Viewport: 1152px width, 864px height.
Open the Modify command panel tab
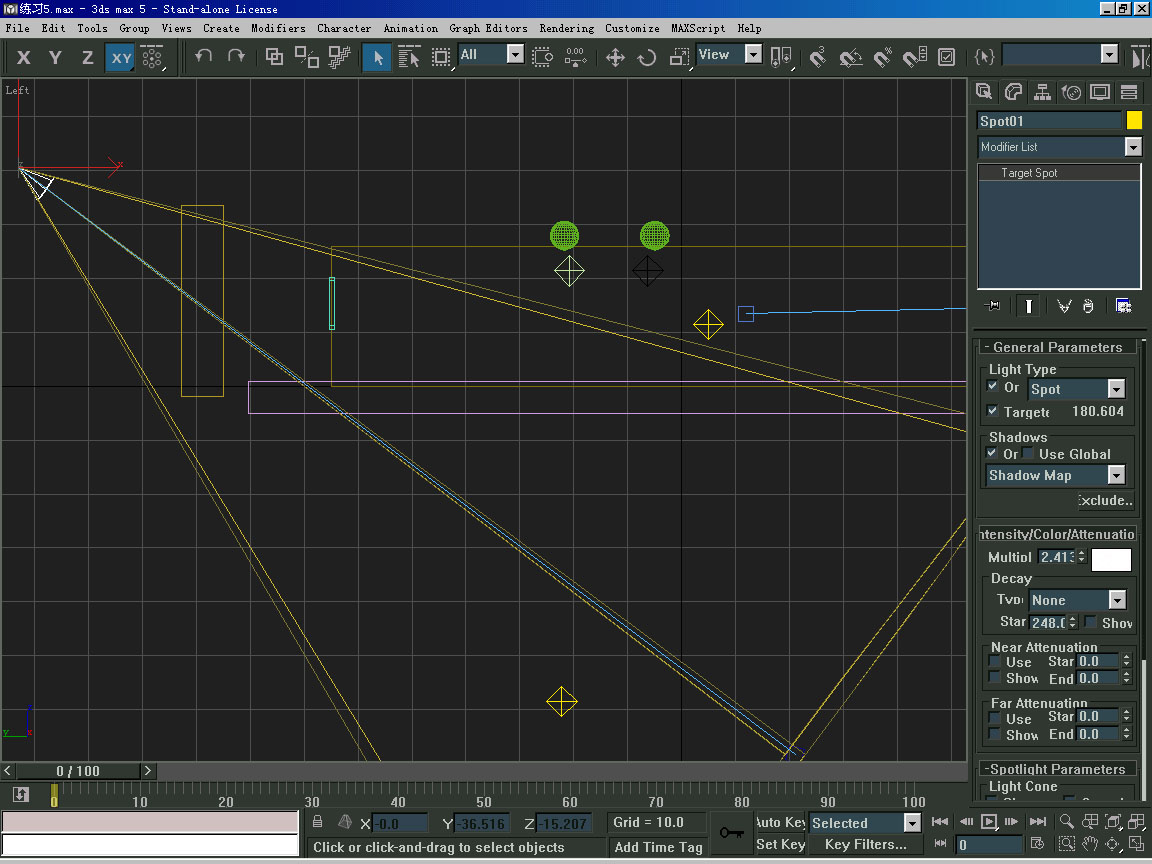pos(1013,92)
